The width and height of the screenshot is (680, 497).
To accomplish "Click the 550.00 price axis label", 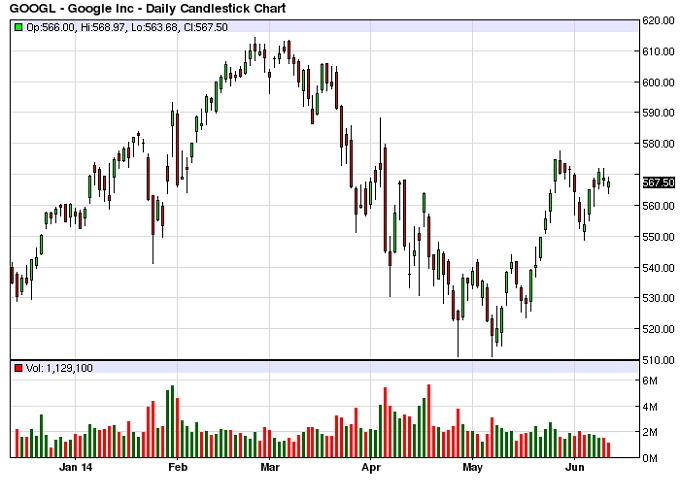I will [658, 237].
